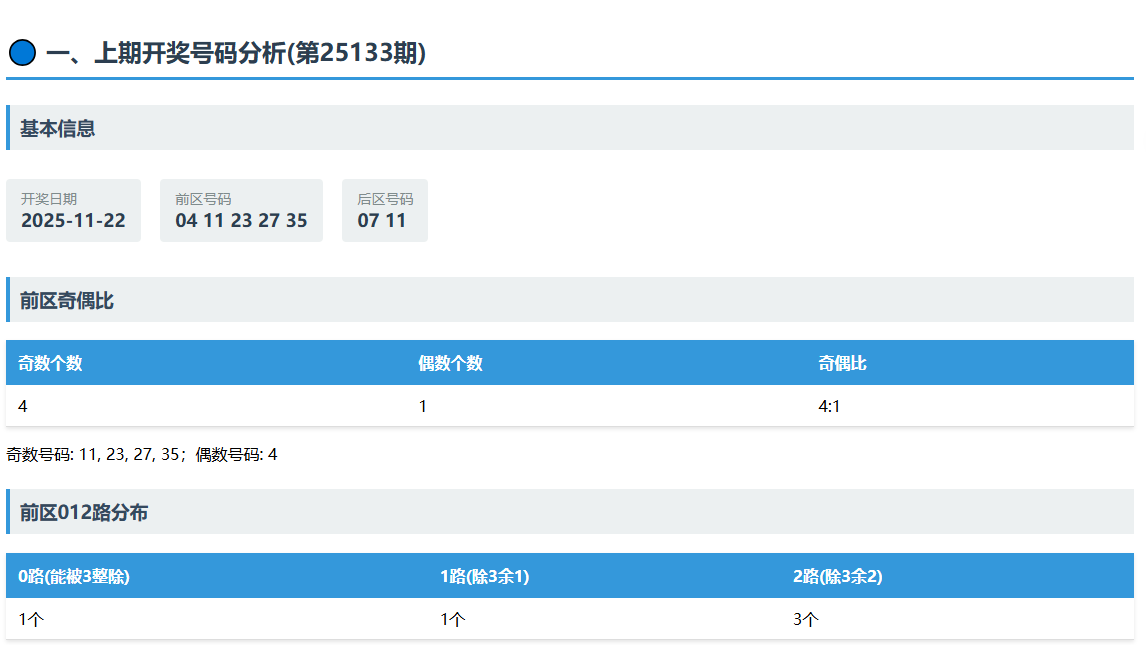Click the 前区号码 card with 04 11 23 27 35
Screen dimensions: 1146x645
tap(241, 211)
